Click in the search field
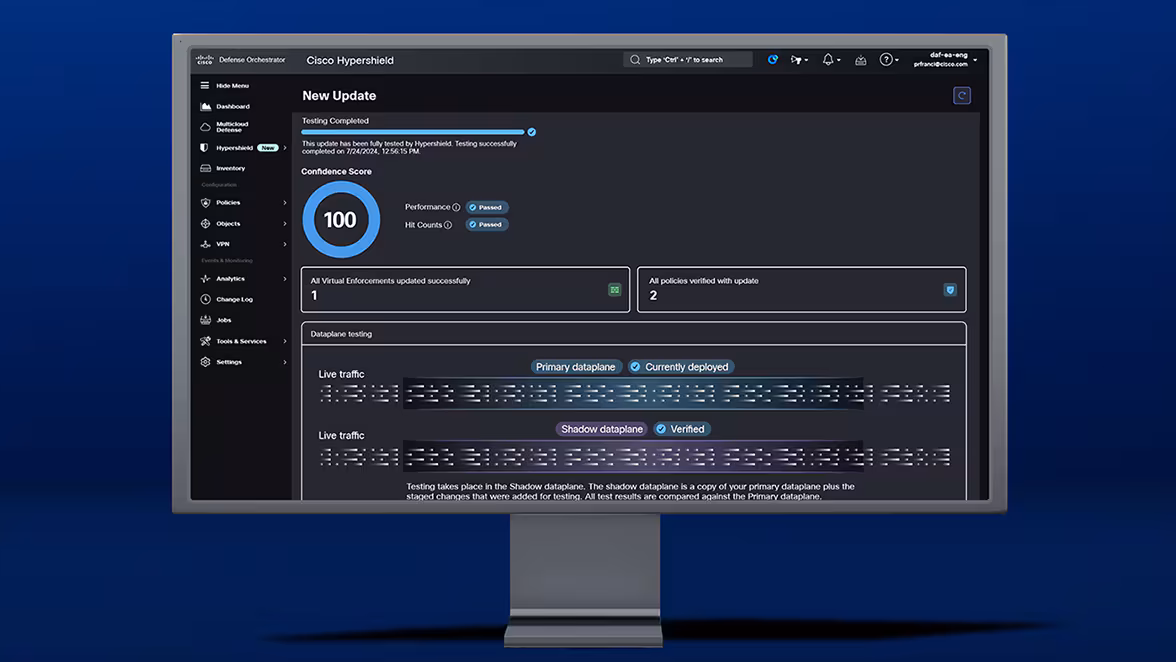 point(688,59)
